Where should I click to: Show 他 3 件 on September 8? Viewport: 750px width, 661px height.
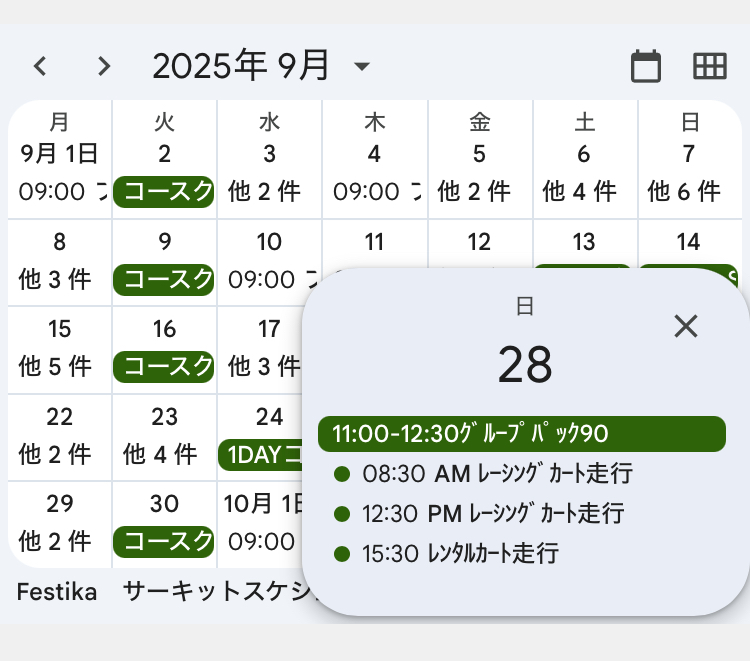pos(56,279)
